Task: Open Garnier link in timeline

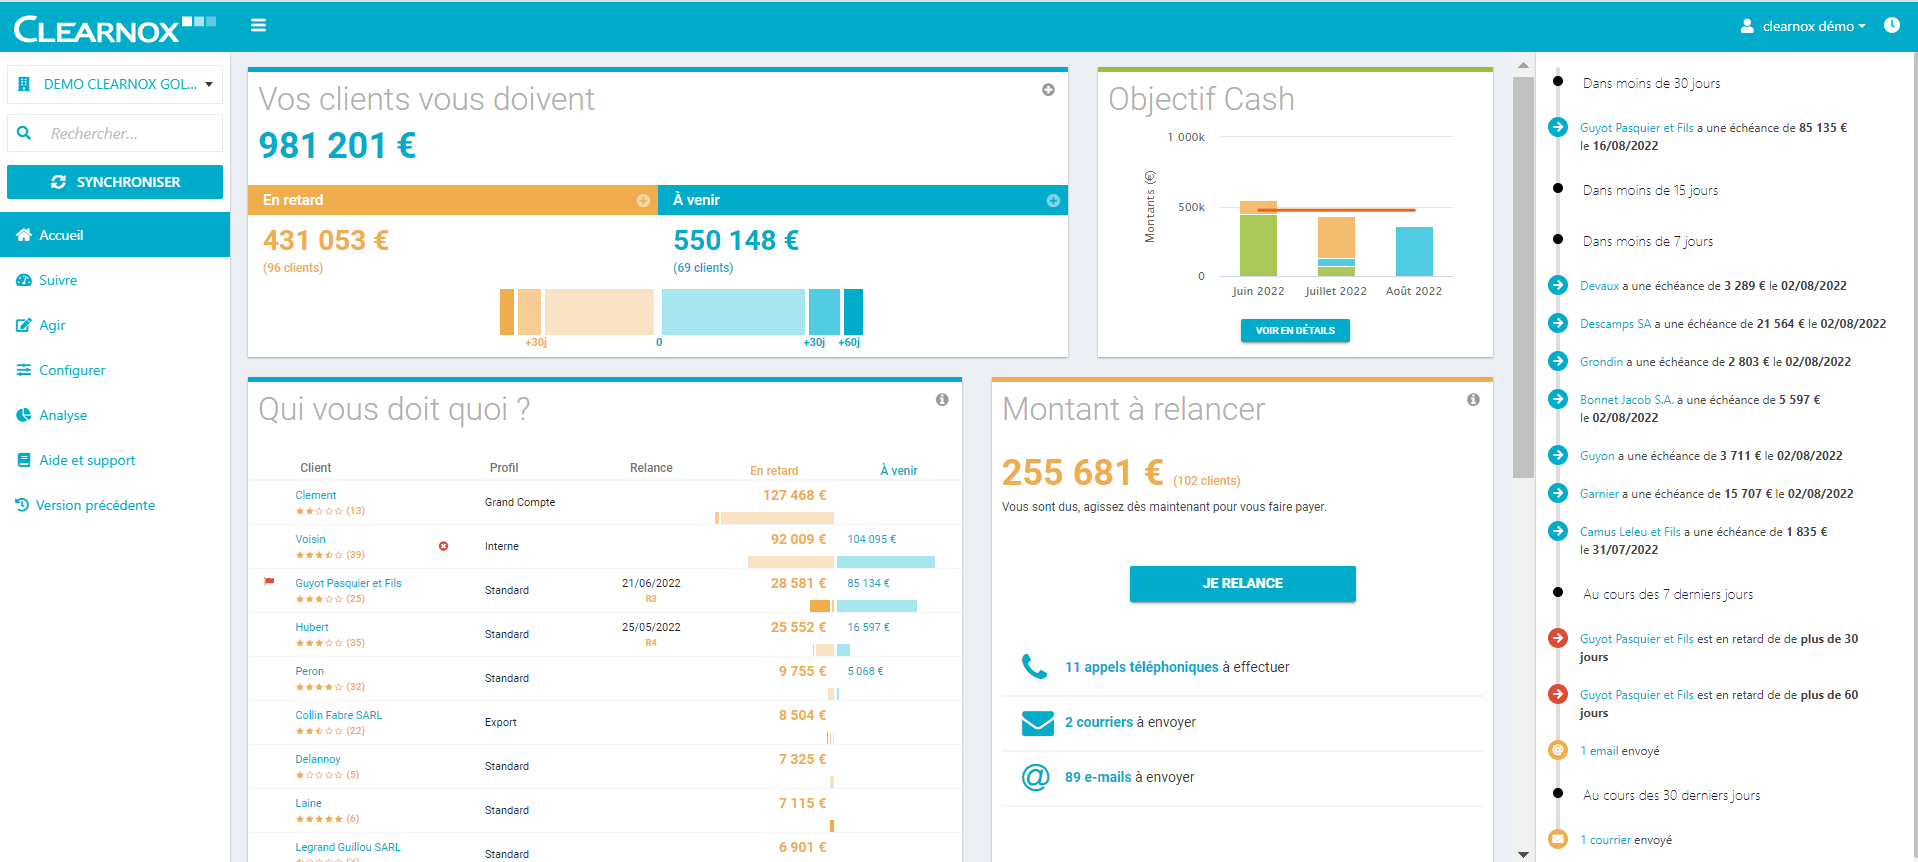Action: (x=1599, y=494)
